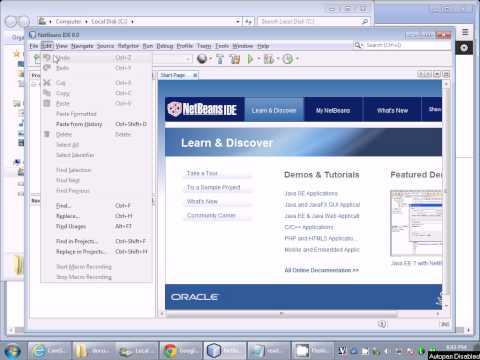Click the Debug Project toolbar icon
Viewport: 480px width, 360px height.
point(269,59)
